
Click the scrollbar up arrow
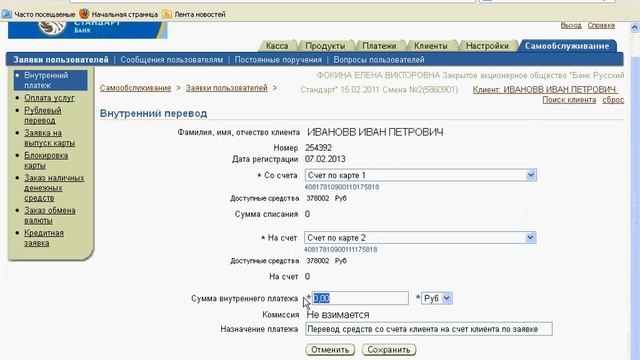pyautogui.click(x=635, y=27)
